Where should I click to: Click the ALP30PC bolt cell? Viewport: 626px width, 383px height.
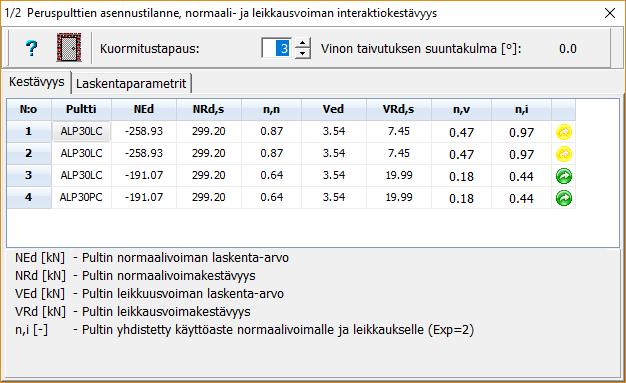coord(81,197)
